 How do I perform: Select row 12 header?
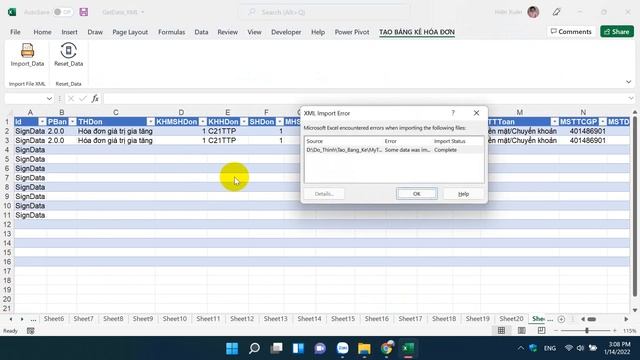click(7, 224)
